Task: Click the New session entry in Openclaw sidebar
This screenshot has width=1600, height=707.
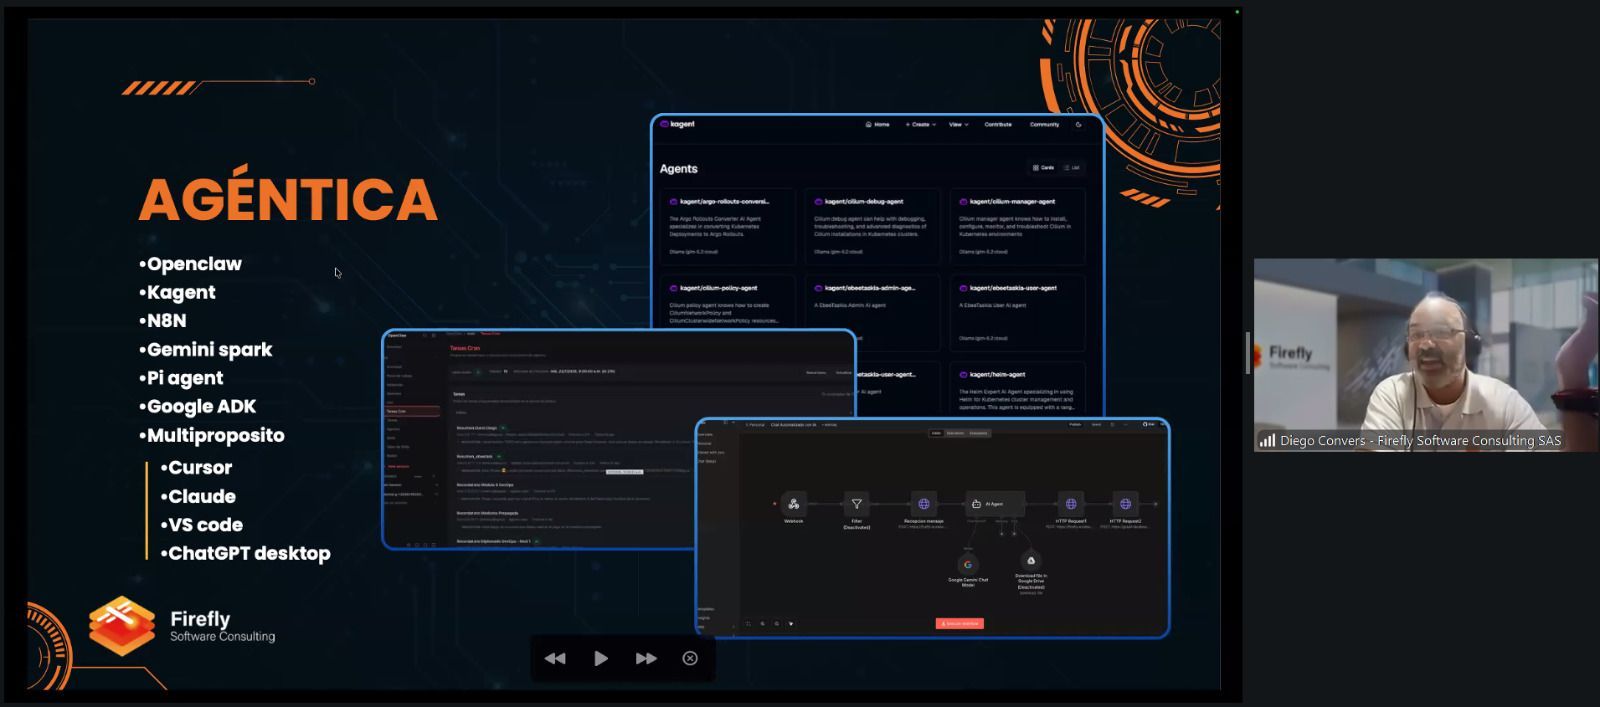Action: point(398,466)
